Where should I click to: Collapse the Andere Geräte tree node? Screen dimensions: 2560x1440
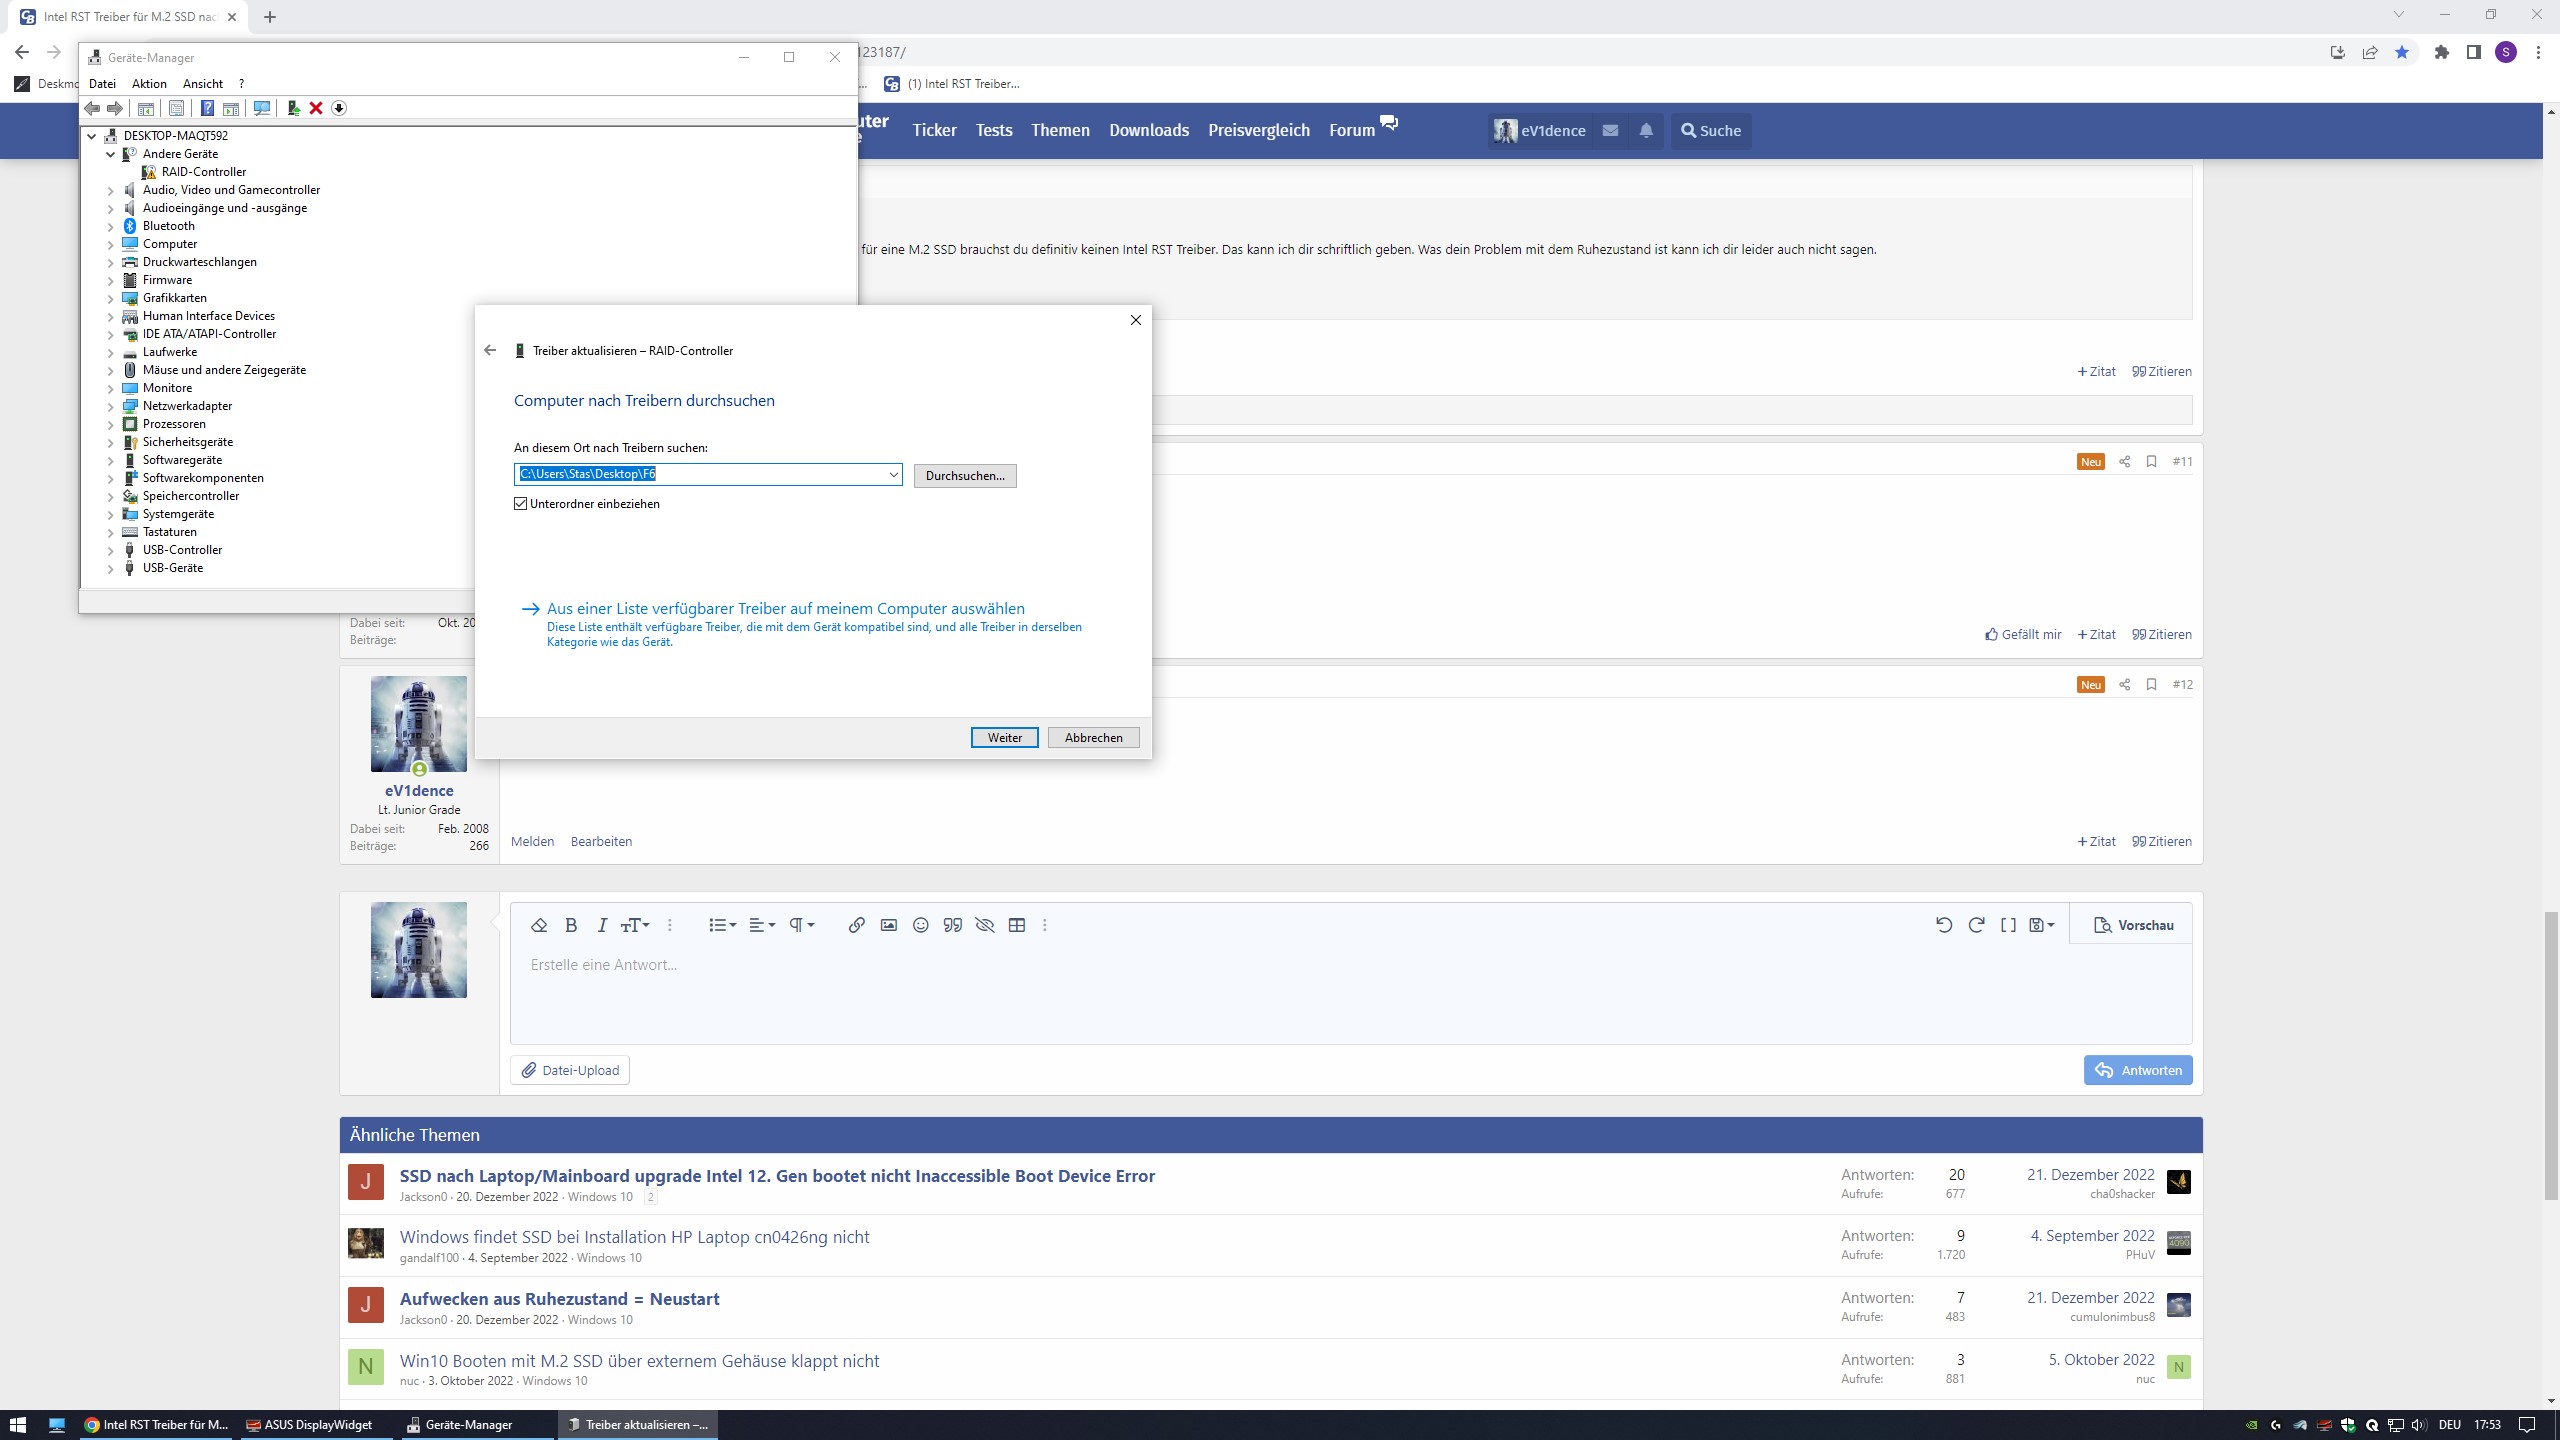(x=111, y=154)
